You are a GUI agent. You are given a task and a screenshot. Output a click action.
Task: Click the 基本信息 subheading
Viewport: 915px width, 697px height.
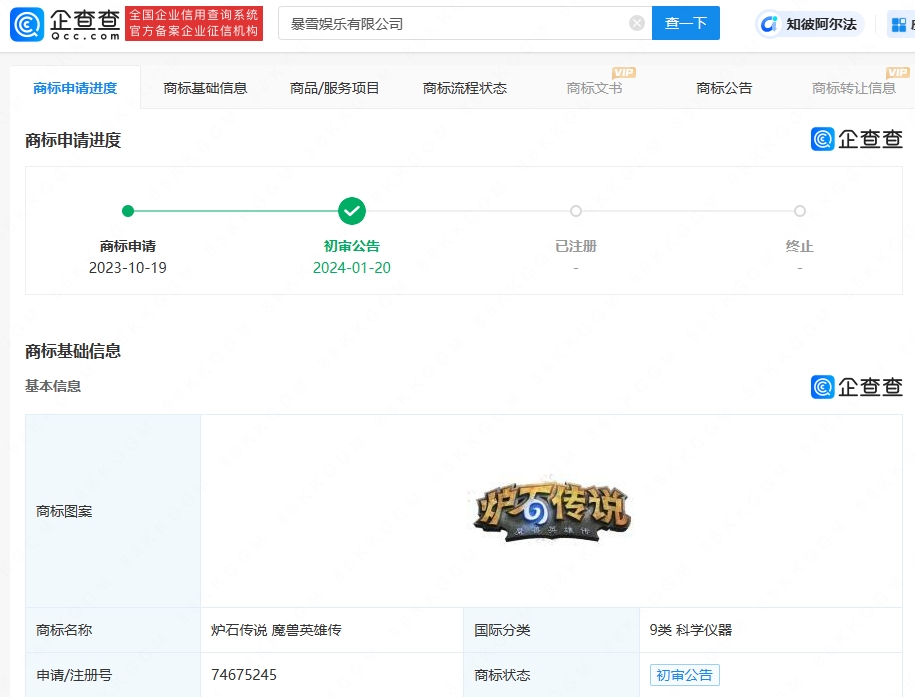click(x=53, y=386)
